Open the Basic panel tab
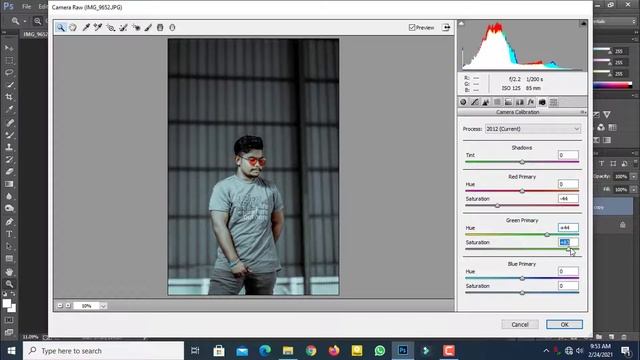The height and width of the screenshot is (360, 640). [463, 102]
